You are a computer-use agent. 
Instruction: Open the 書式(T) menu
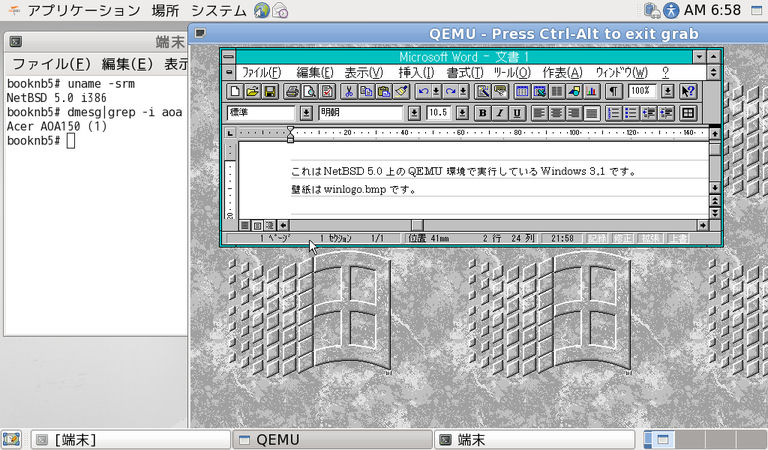pyautogui.click(x=465, y=73)
